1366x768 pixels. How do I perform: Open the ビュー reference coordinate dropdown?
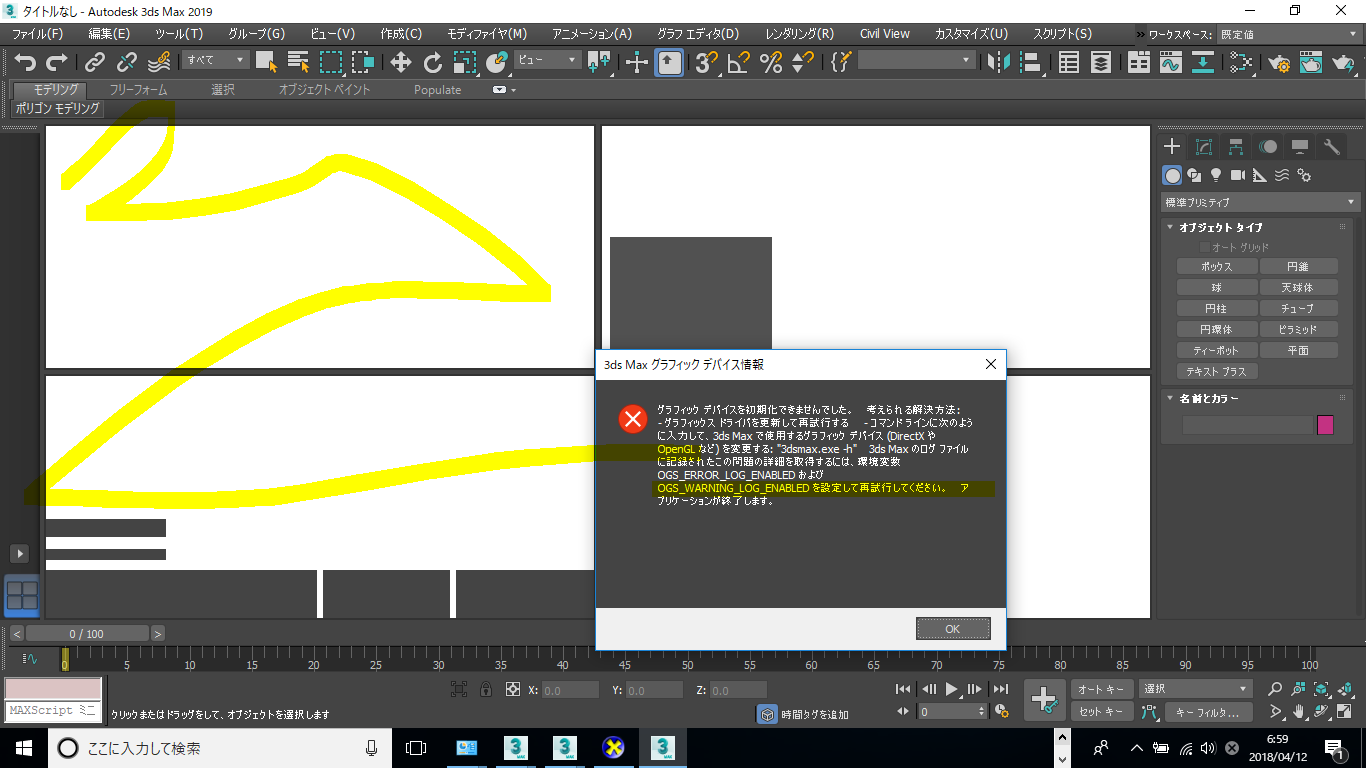point(547,60)
